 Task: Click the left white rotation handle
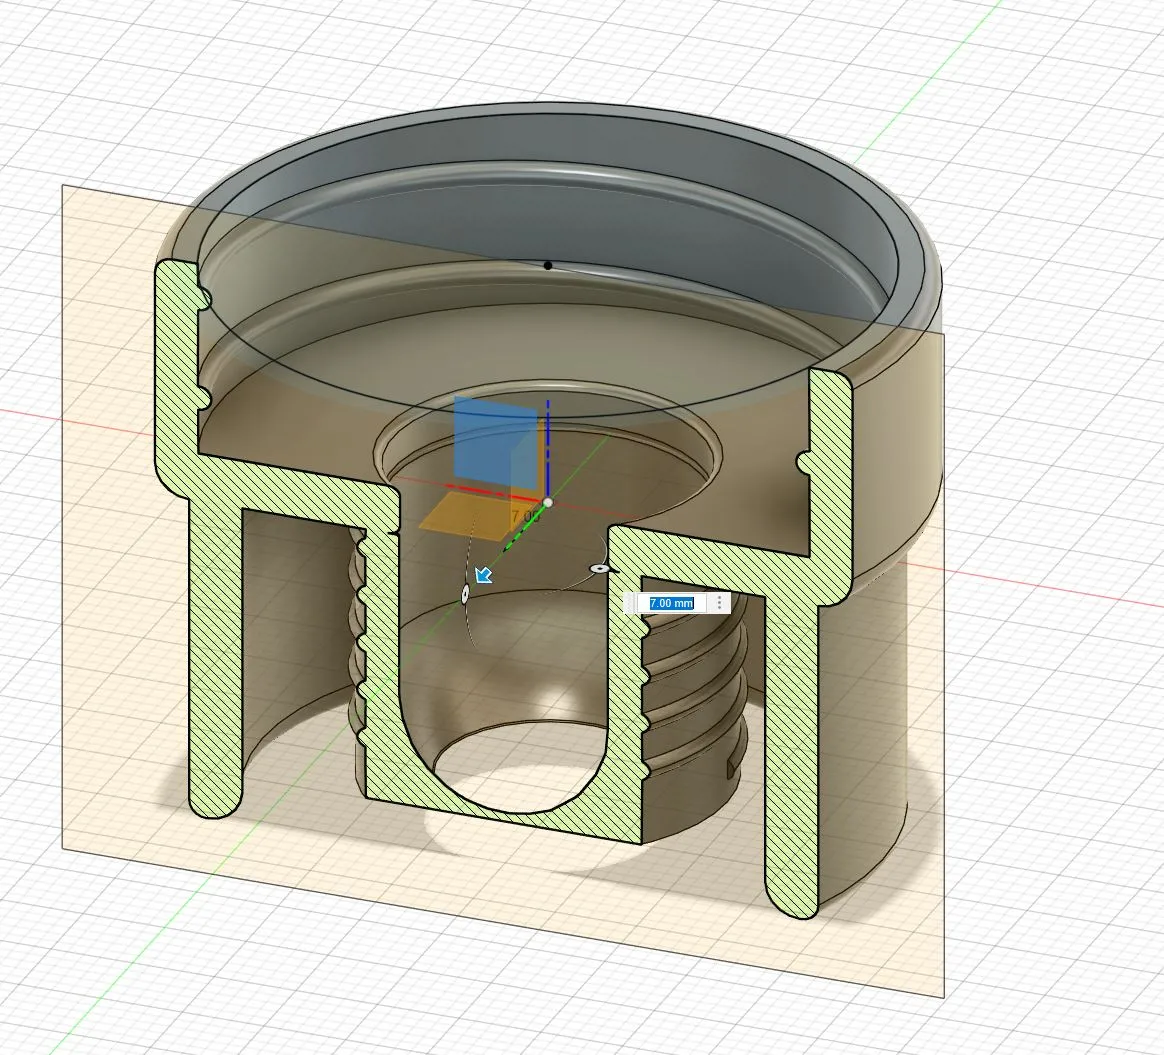point(465,594)
